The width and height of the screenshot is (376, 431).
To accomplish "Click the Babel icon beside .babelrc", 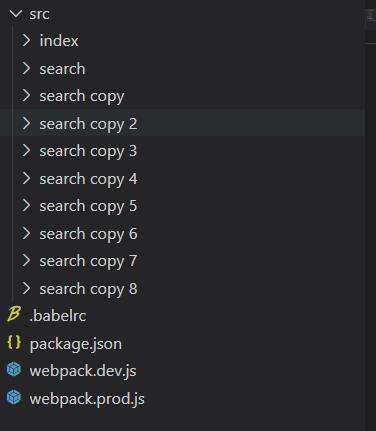I will click(14, 314).
